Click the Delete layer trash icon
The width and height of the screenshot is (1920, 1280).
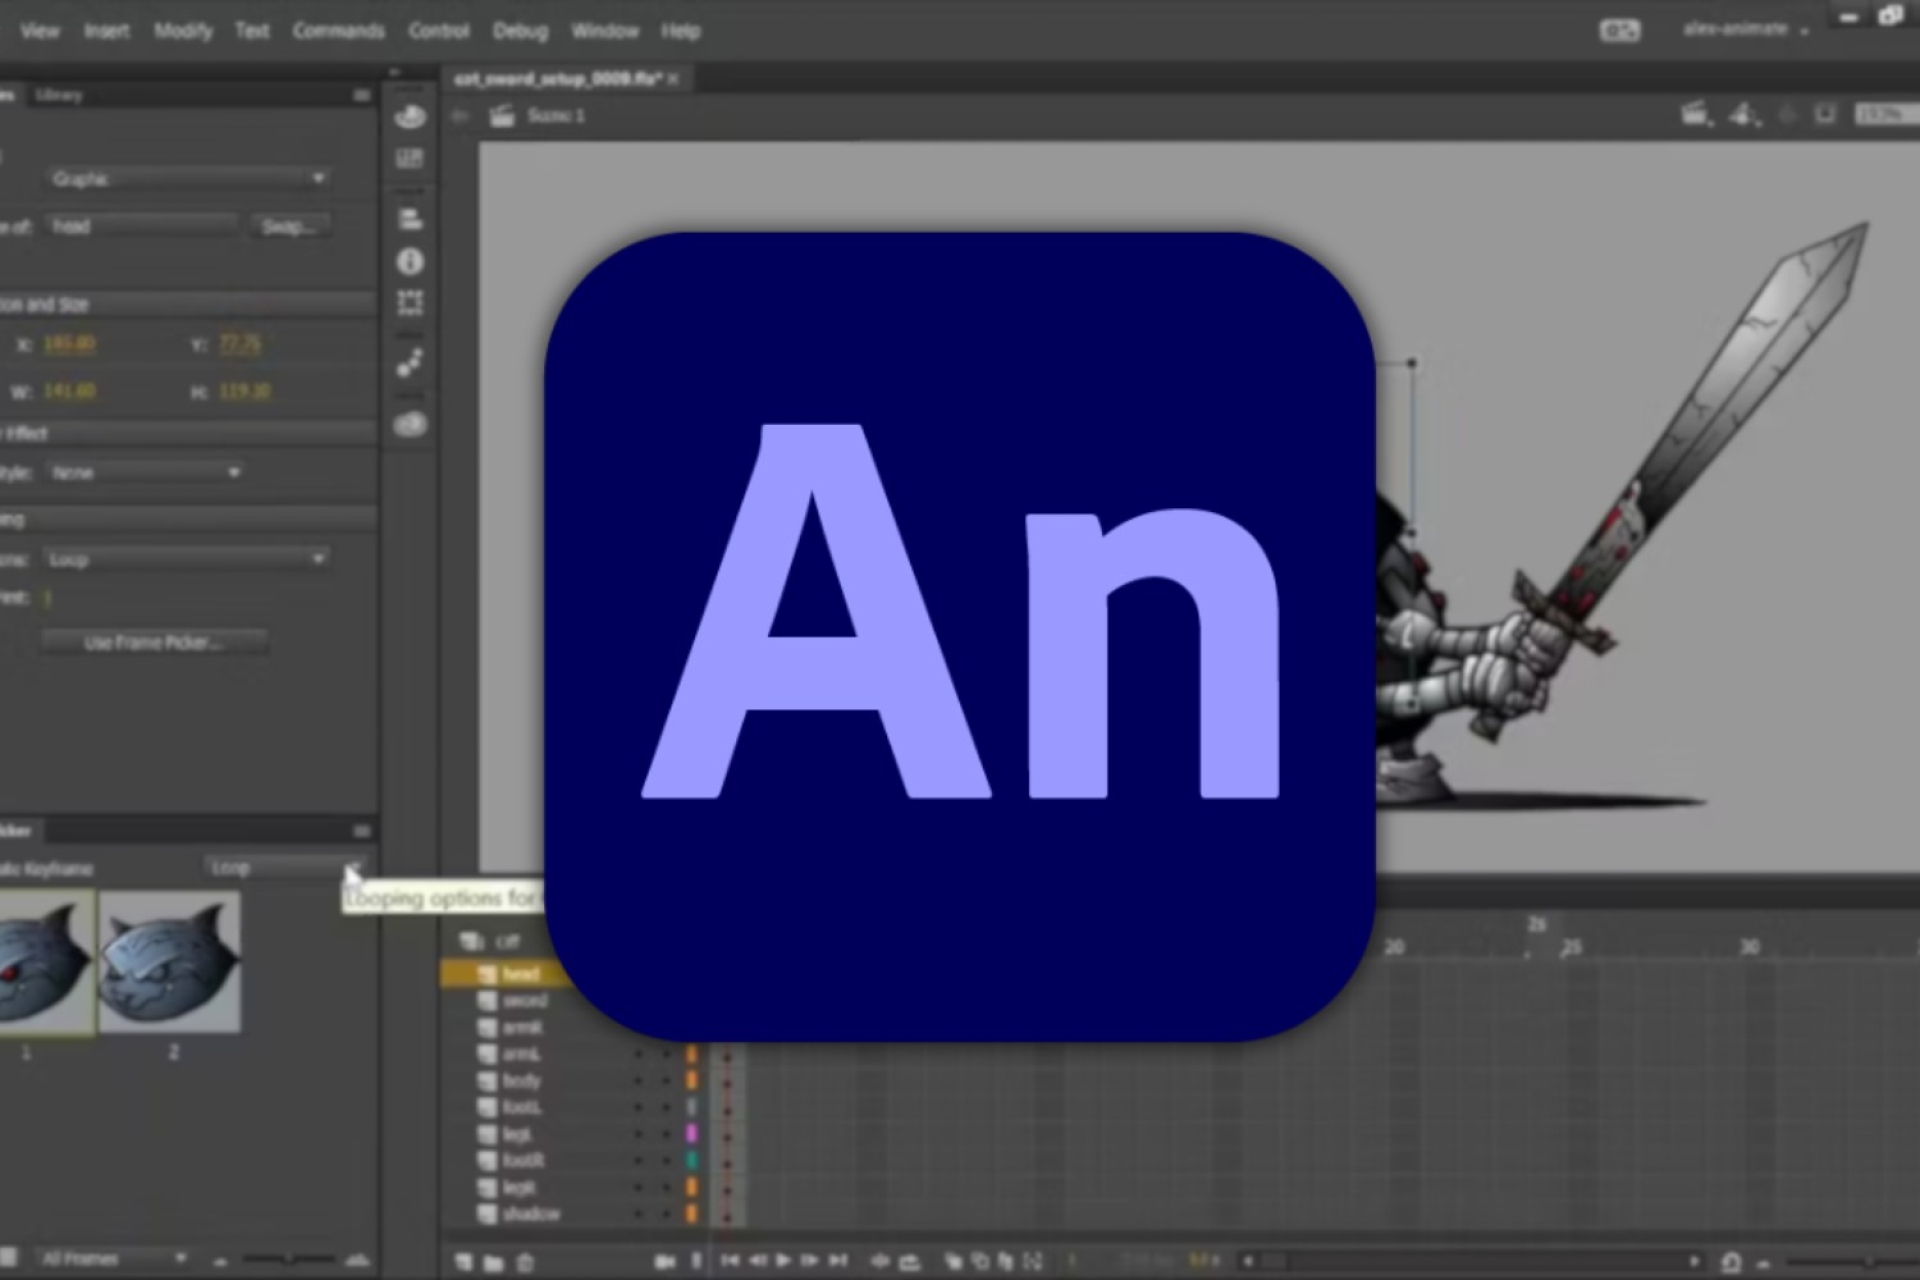525,1262
